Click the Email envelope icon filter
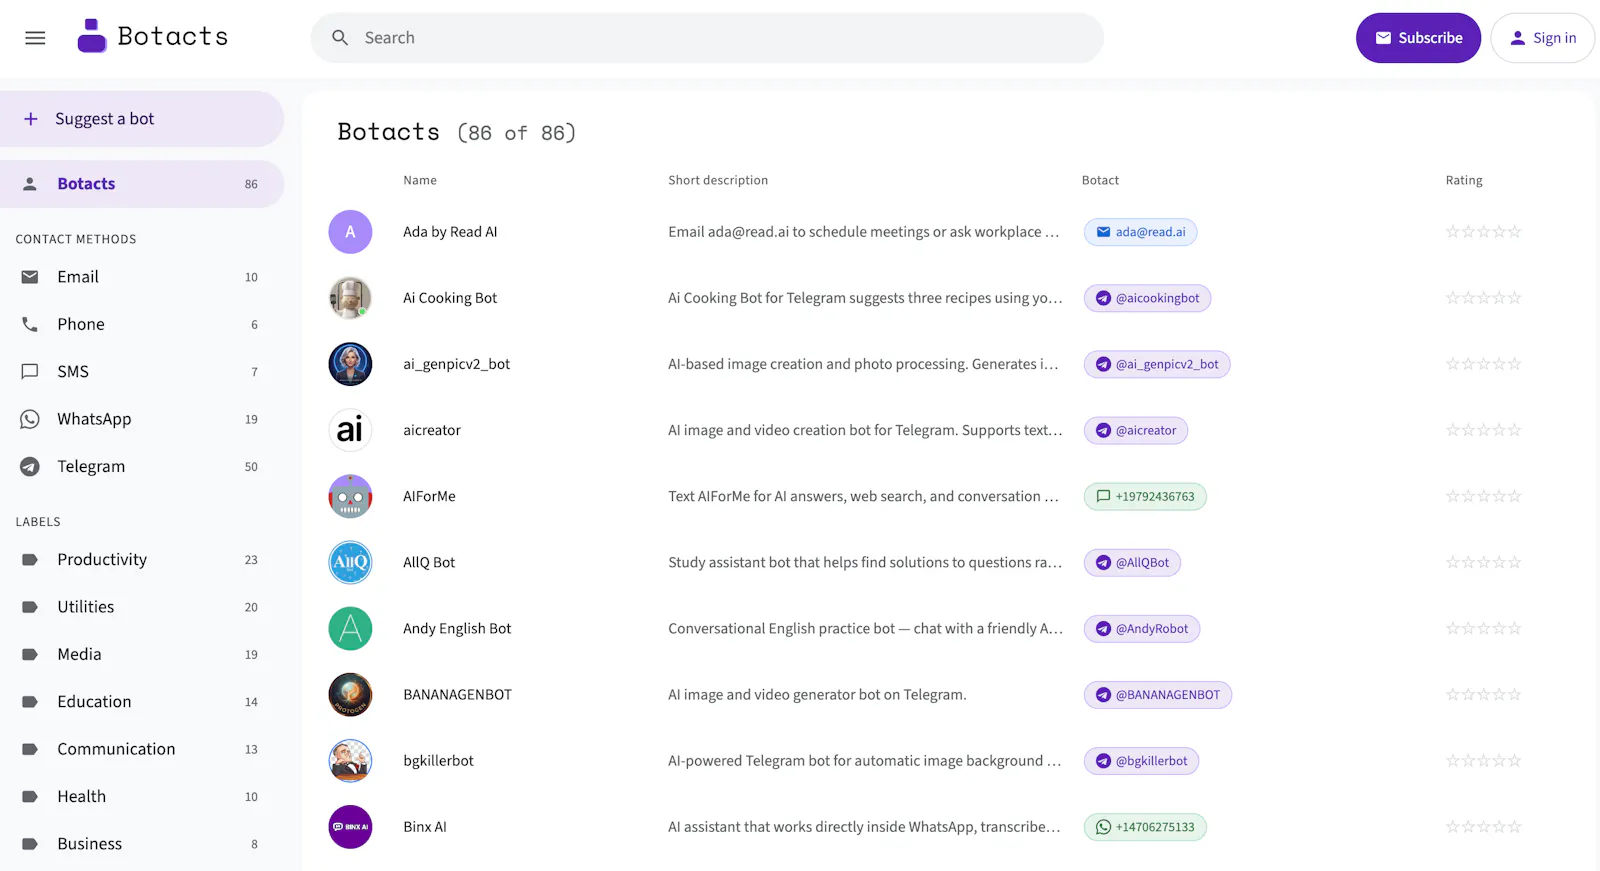 [30, 277]
